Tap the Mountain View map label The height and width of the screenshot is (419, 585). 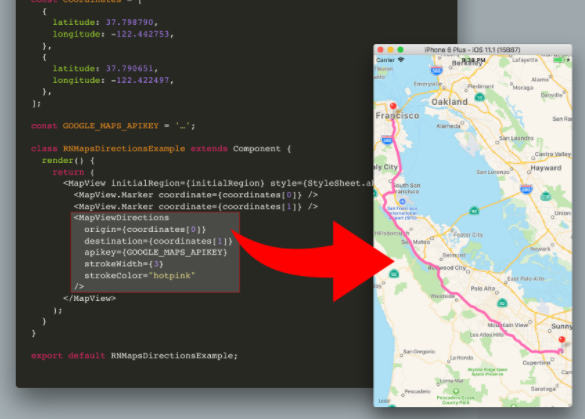coord(508,325)
